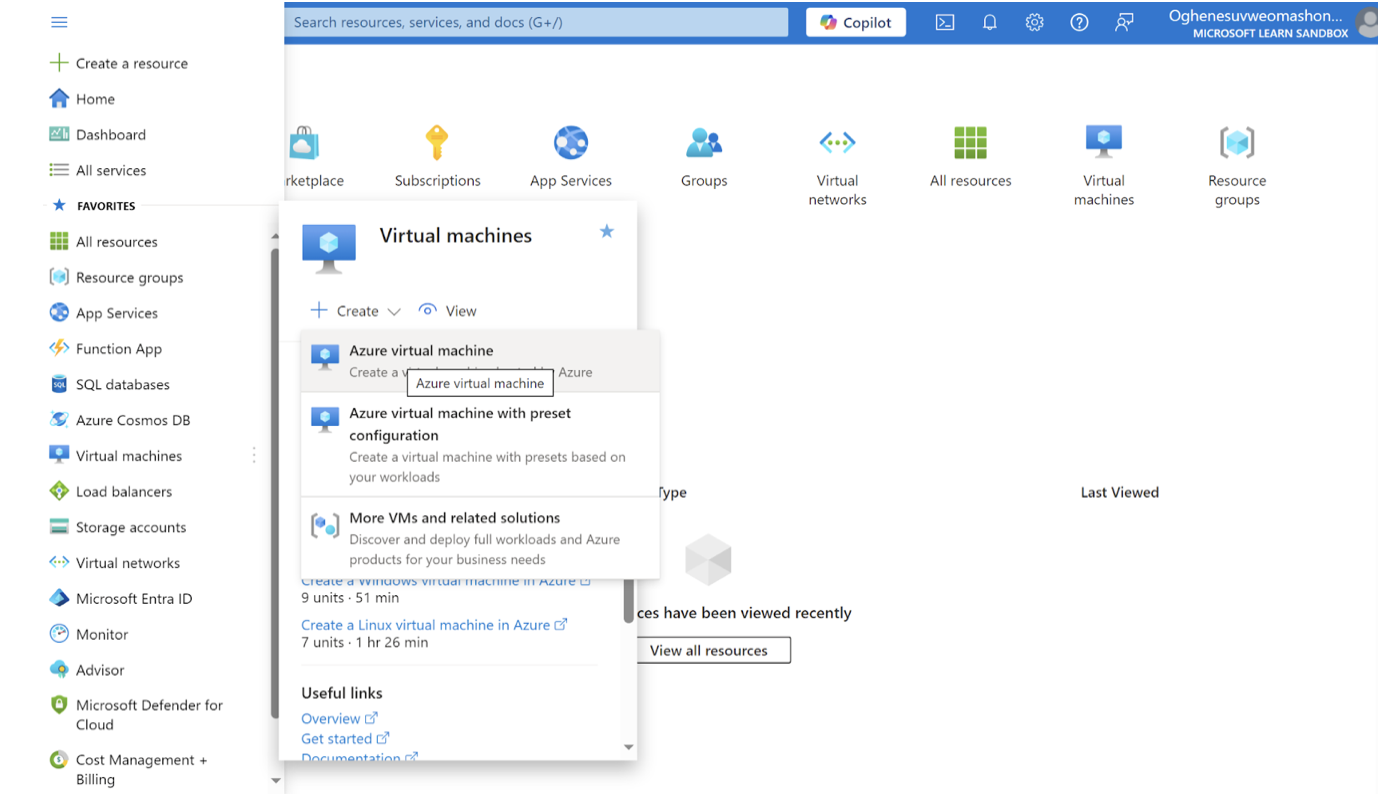Image resolution: width=1382 pixels, height=802 pixels.
Task: Click the SQL databases icon in sidebar
Action: tap(59, 384)
